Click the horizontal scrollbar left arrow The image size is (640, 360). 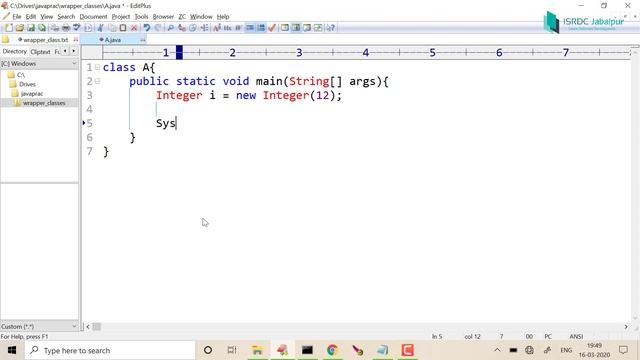tap(88, 327)
